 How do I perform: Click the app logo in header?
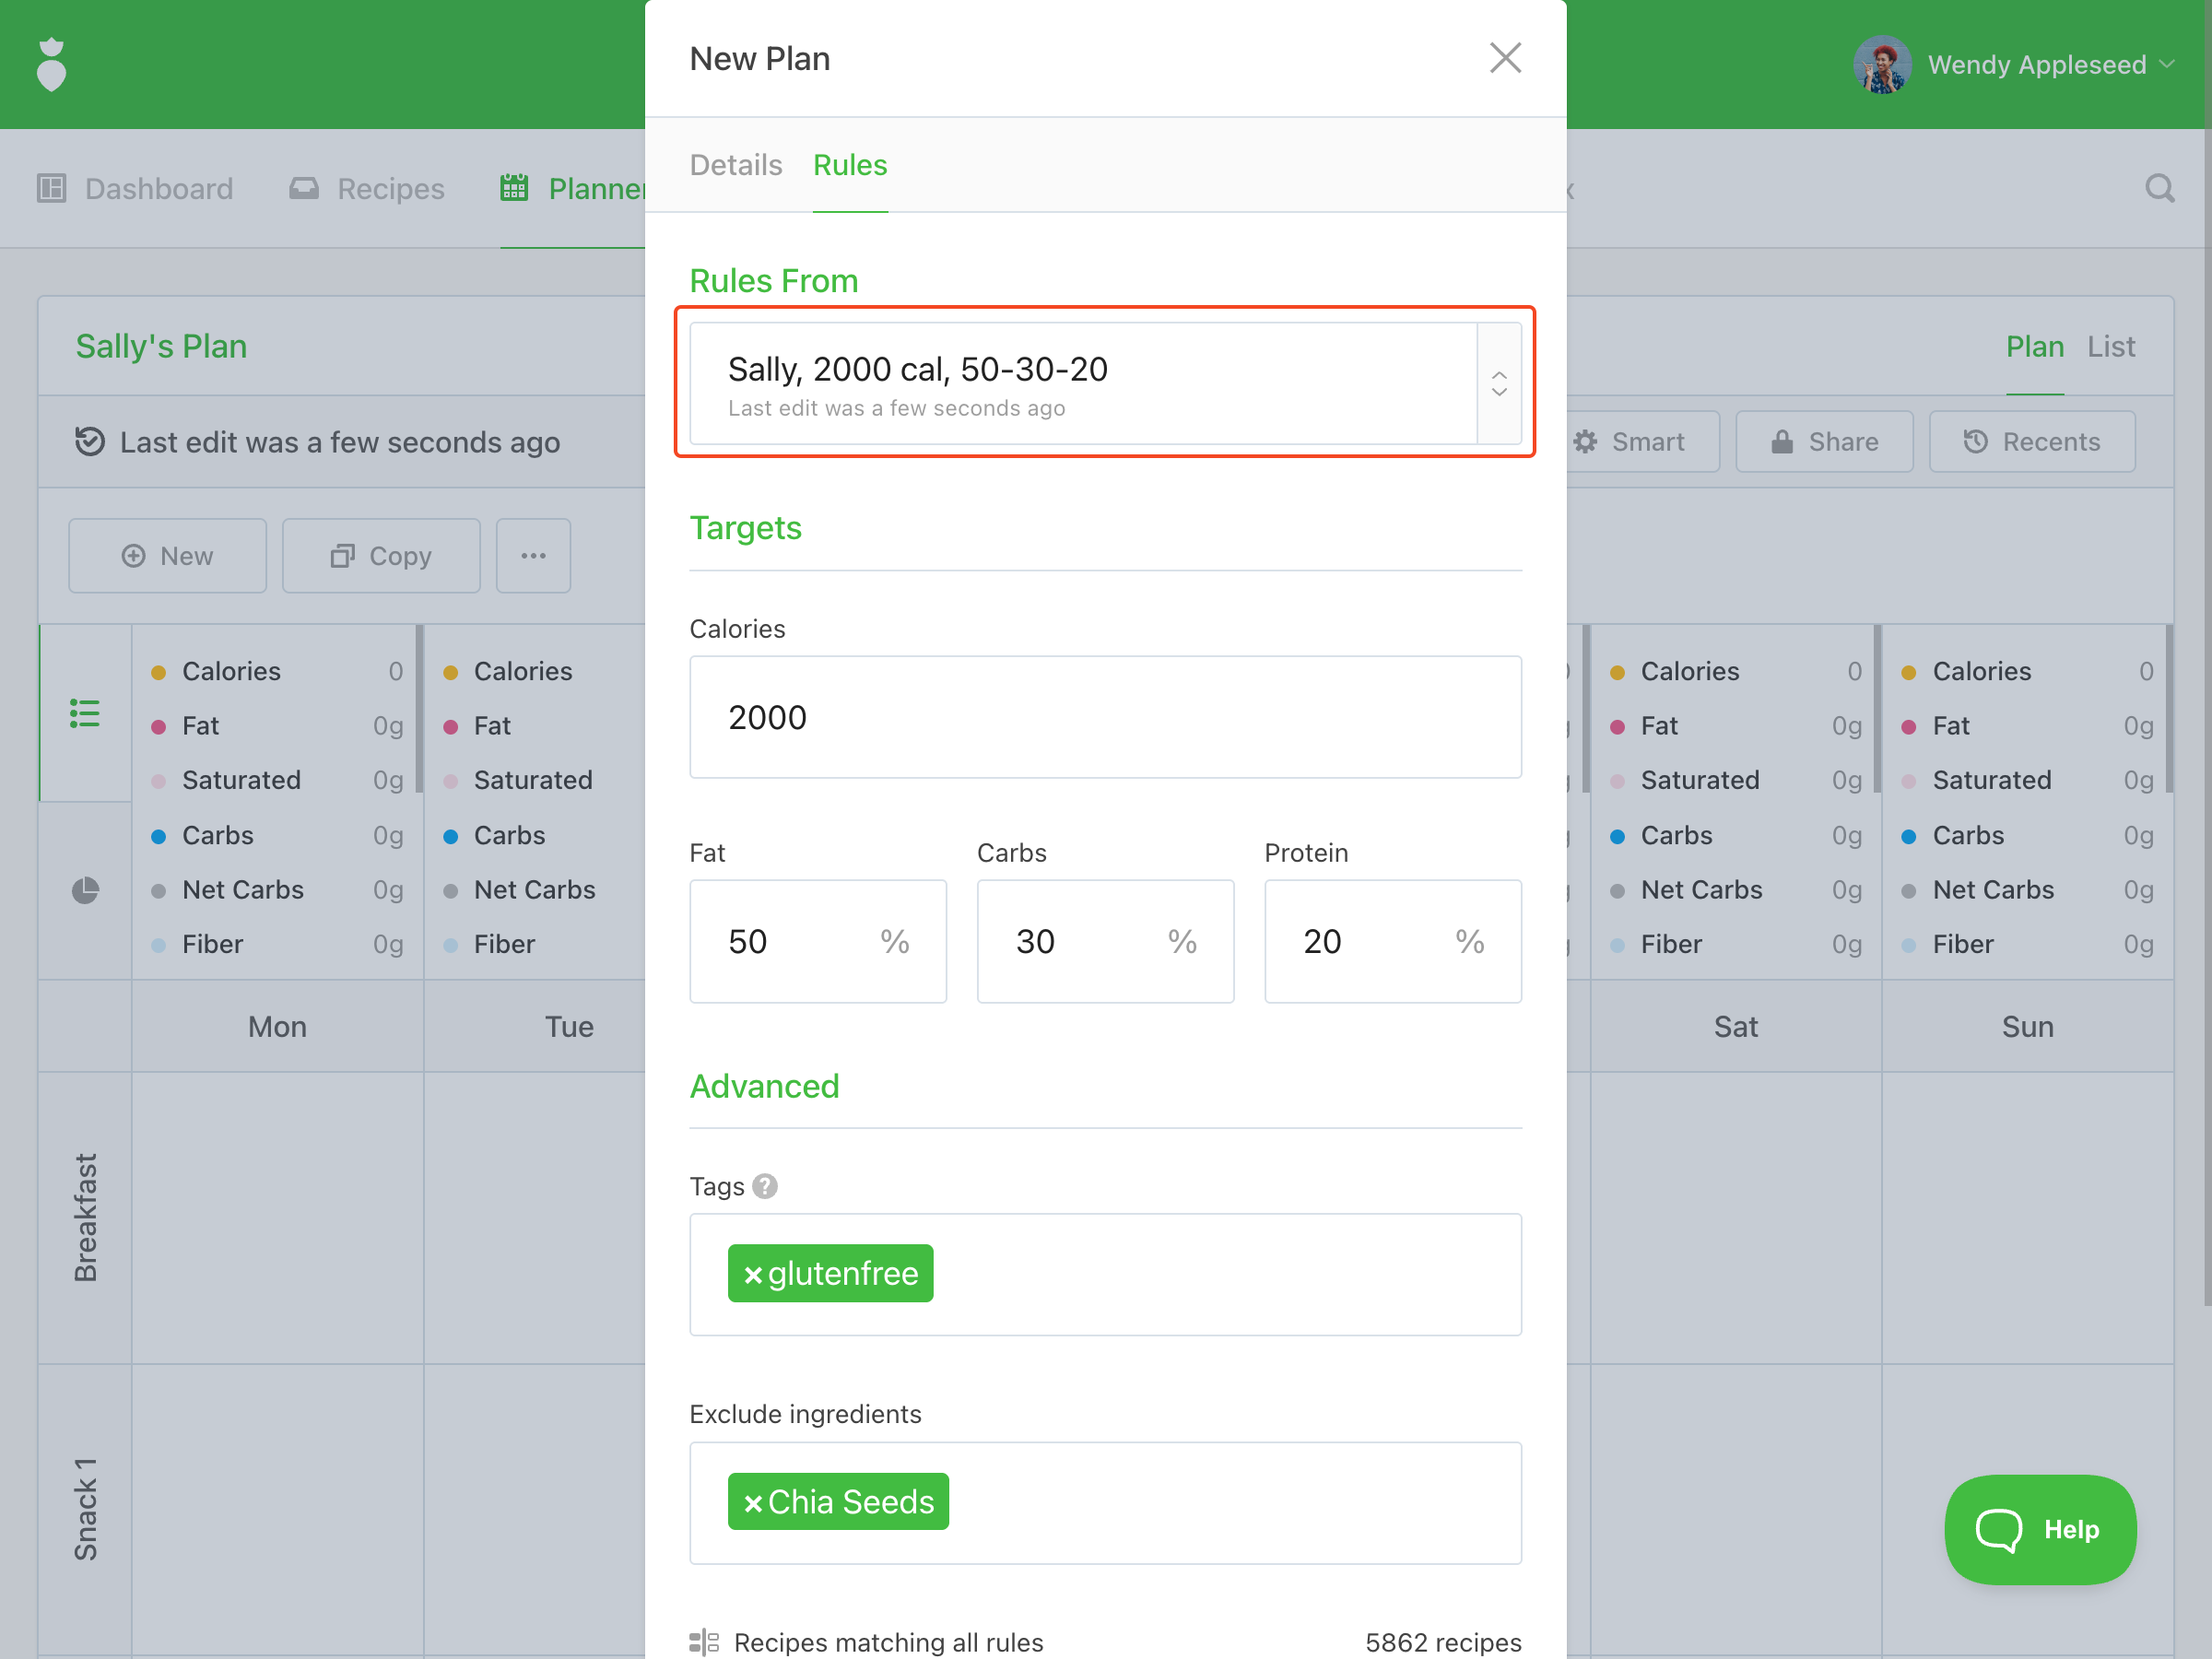click(x=51, y=65)
